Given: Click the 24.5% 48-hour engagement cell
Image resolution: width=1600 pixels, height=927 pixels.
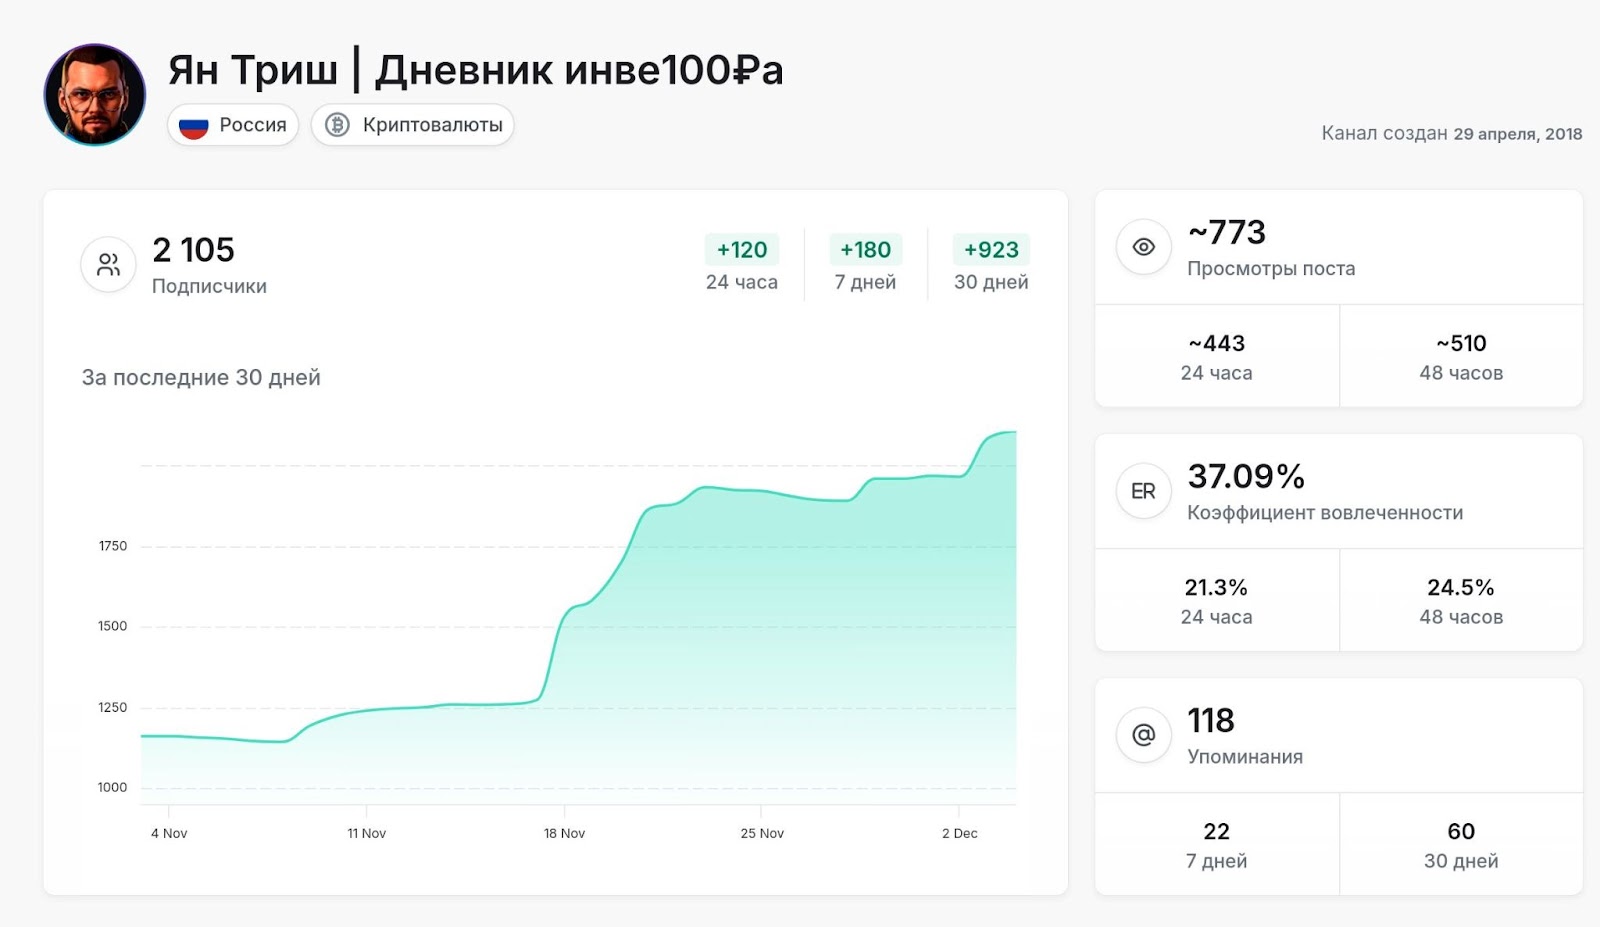Looking at the screenshot, I should (1460, 600).
